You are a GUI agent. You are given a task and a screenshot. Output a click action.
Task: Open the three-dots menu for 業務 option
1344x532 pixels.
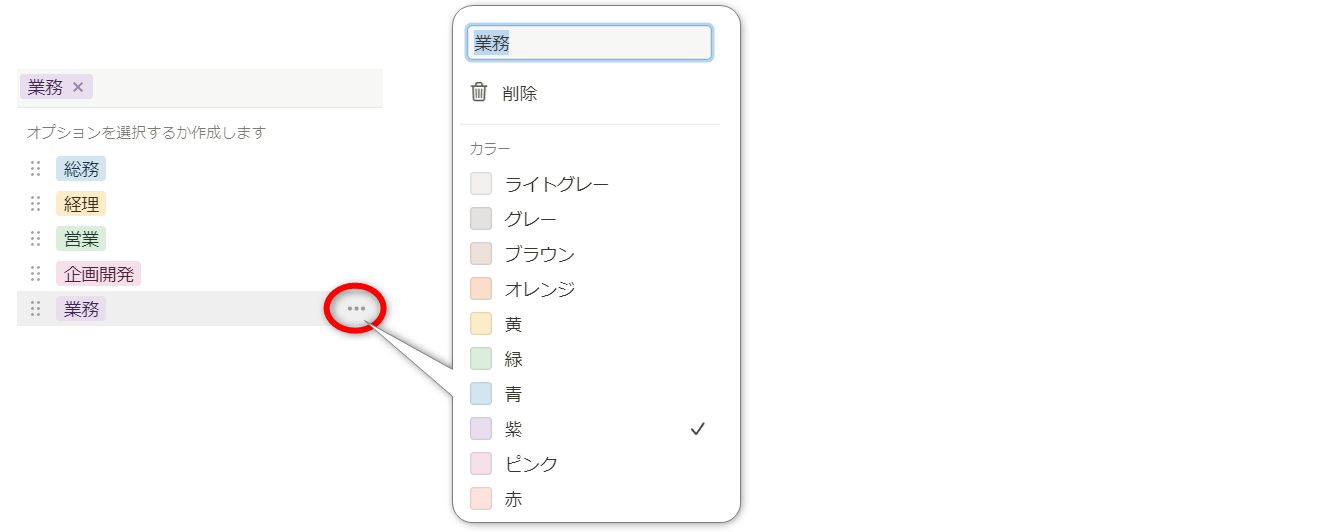[x=356, y=309]
